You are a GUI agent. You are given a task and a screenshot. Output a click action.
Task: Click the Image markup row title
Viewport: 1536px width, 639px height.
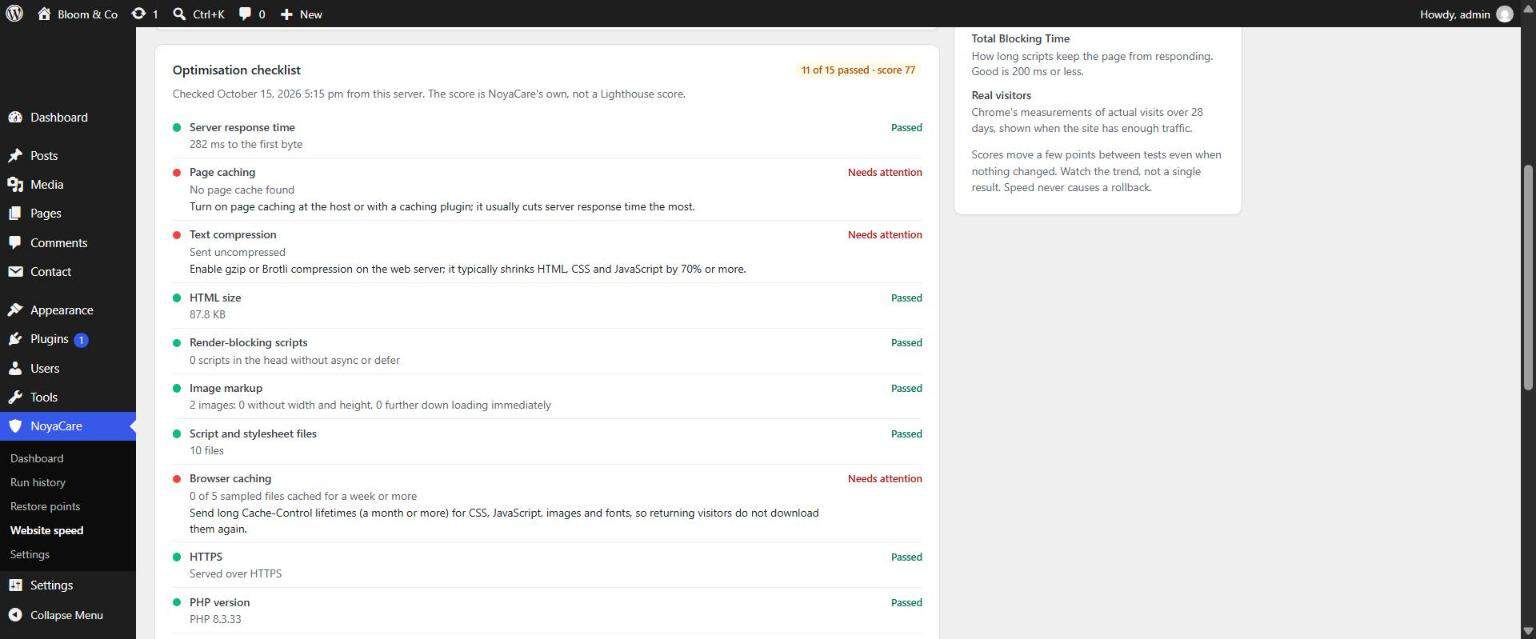tap(226, 388)
